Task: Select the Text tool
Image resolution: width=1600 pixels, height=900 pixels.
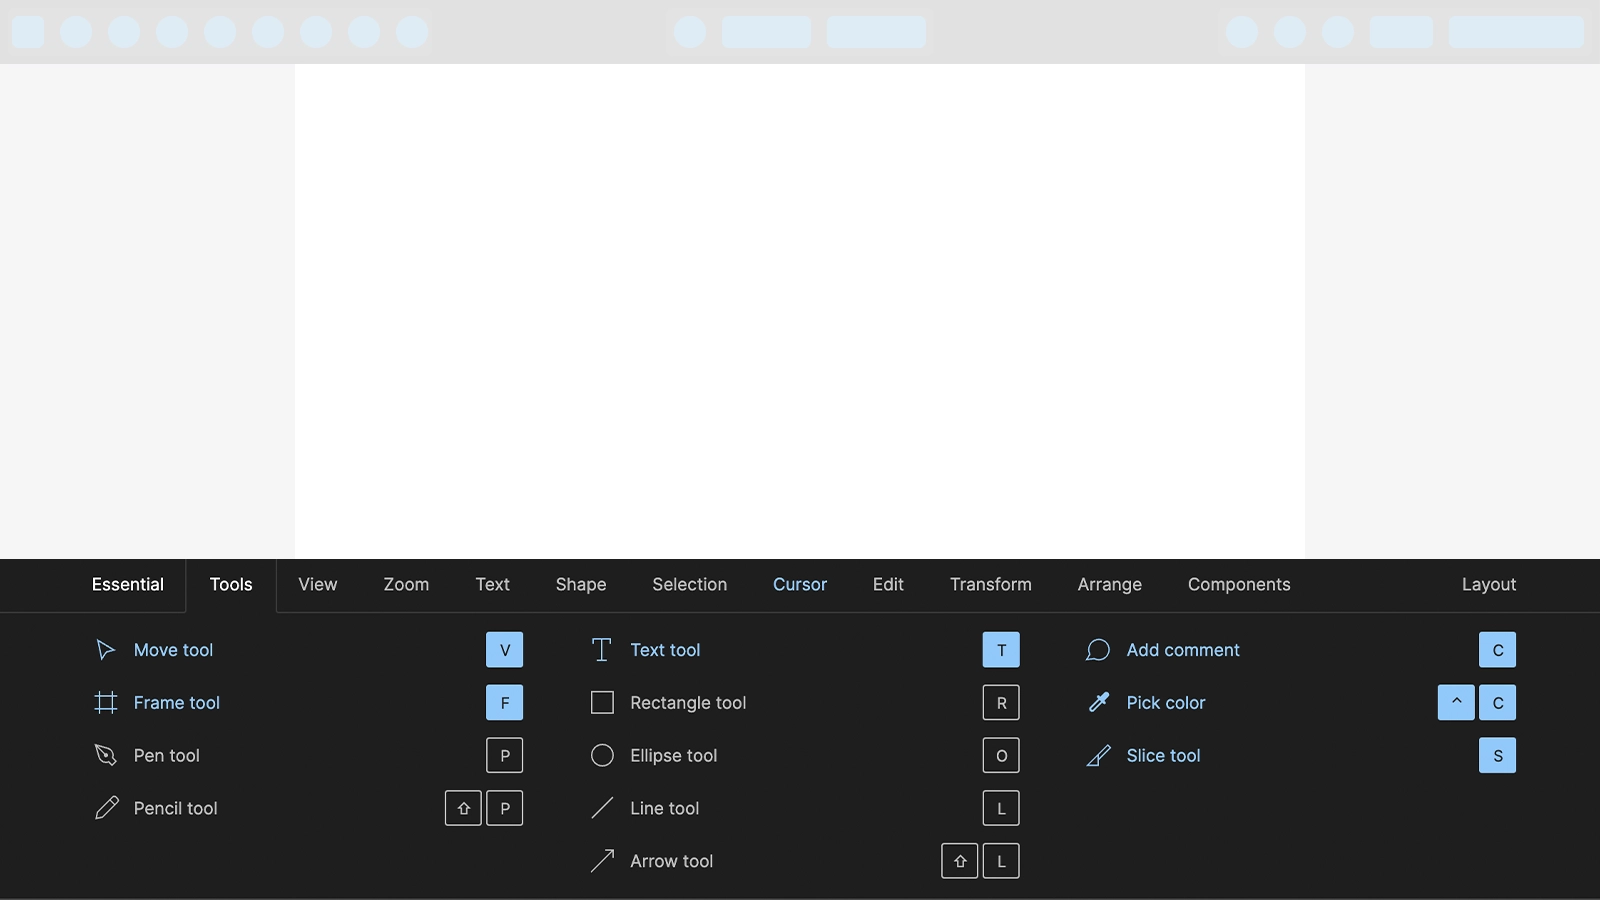Action: [x=665, y=650]
